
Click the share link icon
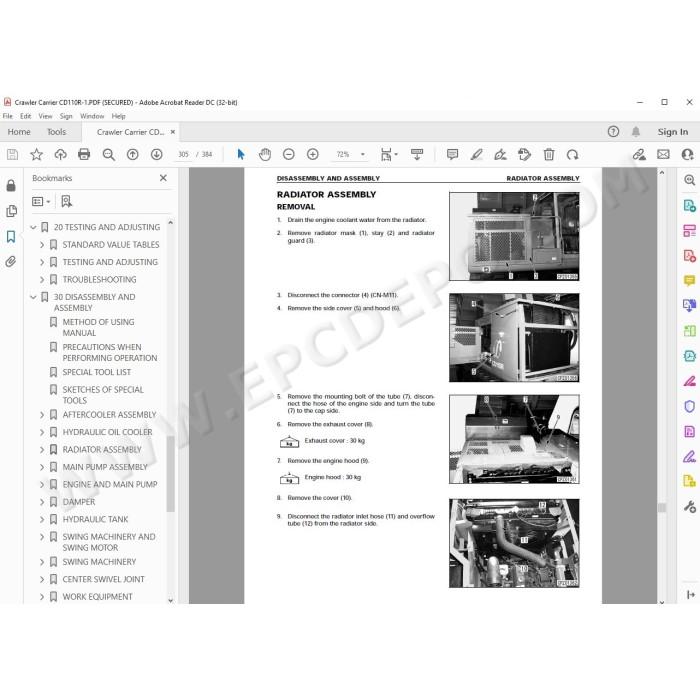639,154
